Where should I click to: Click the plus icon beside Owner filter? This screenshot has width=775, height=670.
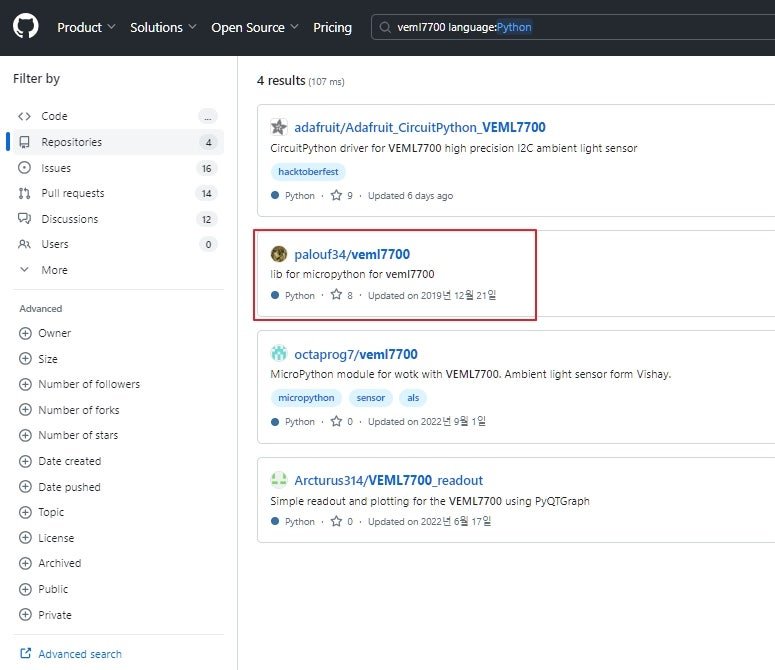[x=25, y=333]
